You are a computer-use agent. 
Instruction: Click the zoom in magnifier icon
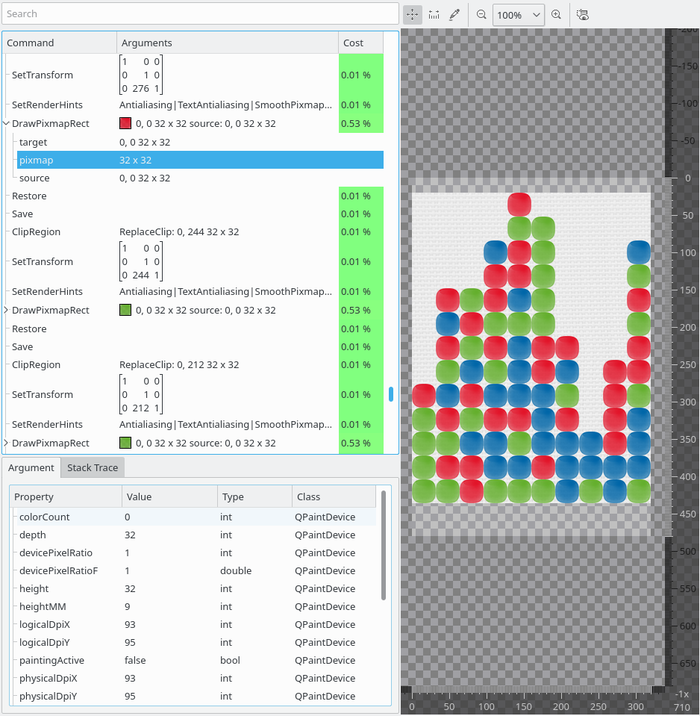pos(557,15)
